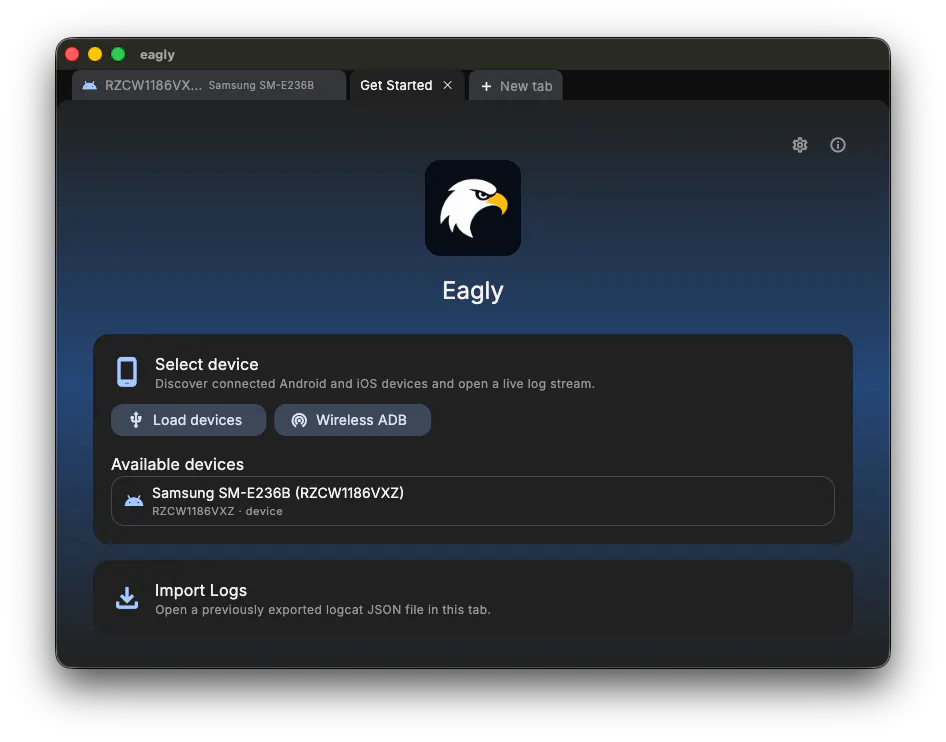Select the Samsung SM-E236B (RZCW1186VXZ) device

point(472,501)
